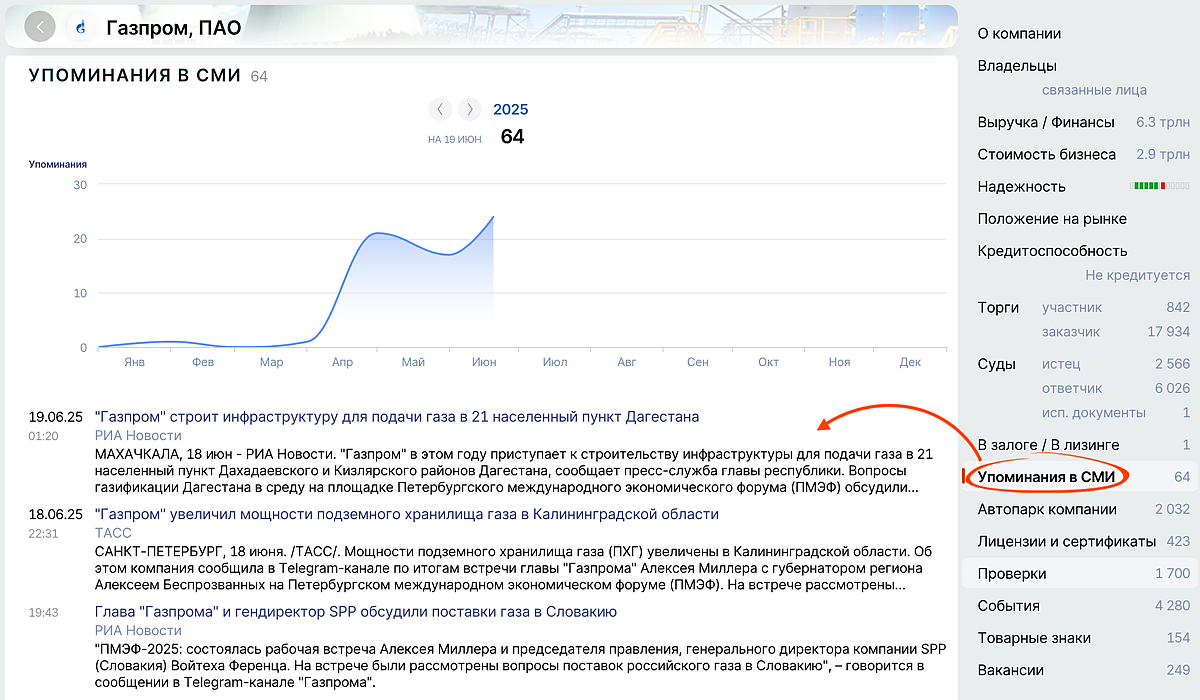Open the Slovakia gas supply article
The width and height of the screenshot is (1200, 700).
point(355,611)
